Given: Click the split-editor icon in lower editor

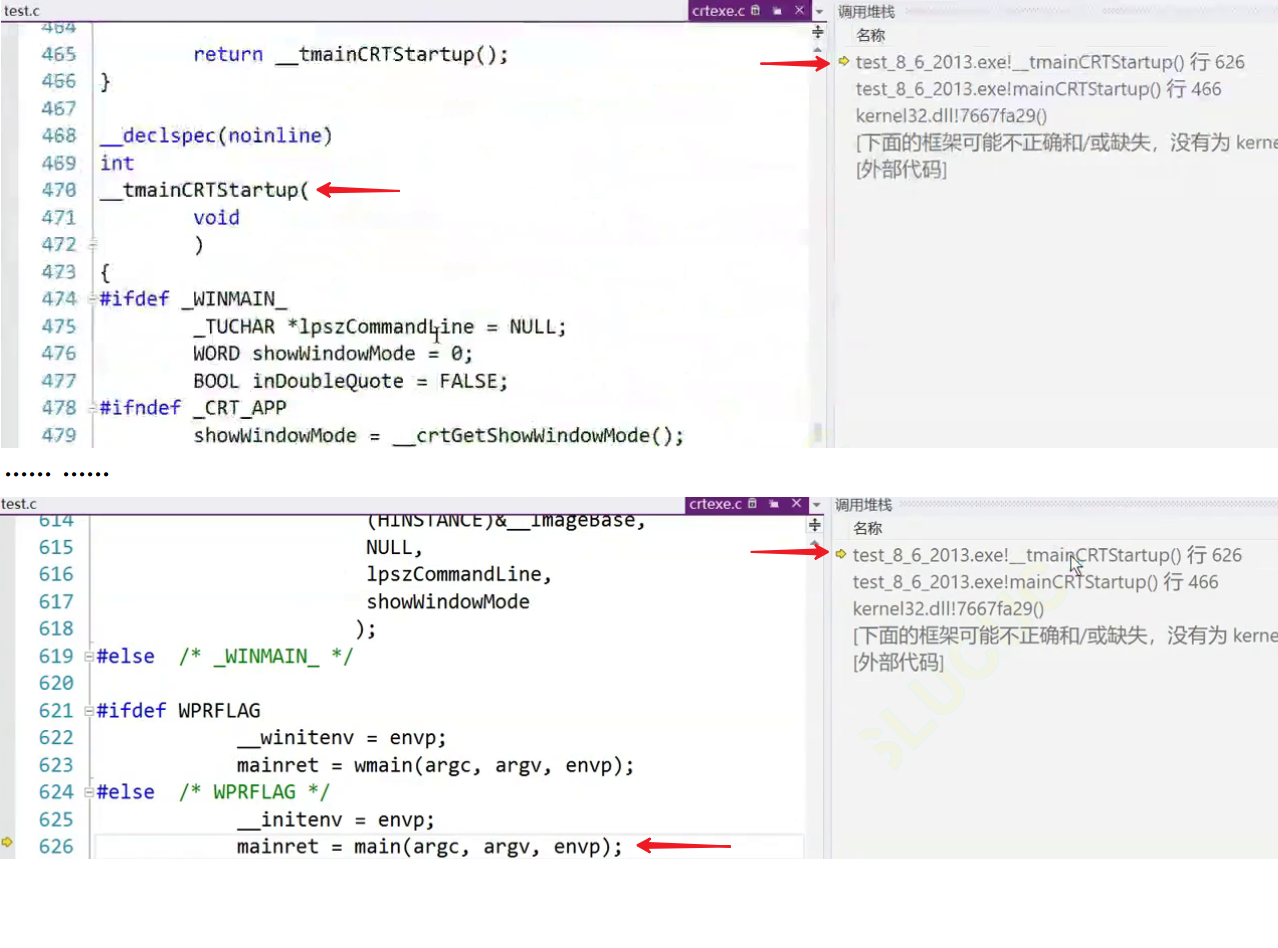Looking at the screenshot, I should pos(815,524).
